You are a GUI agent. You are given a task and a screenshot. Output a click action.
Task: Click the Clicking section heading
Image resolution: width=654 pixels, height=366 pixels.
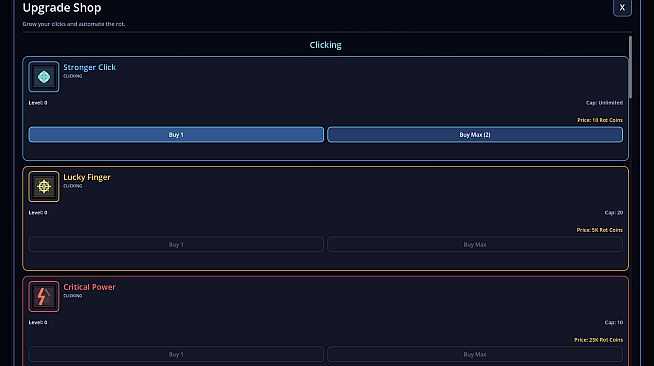click(325, 45)
